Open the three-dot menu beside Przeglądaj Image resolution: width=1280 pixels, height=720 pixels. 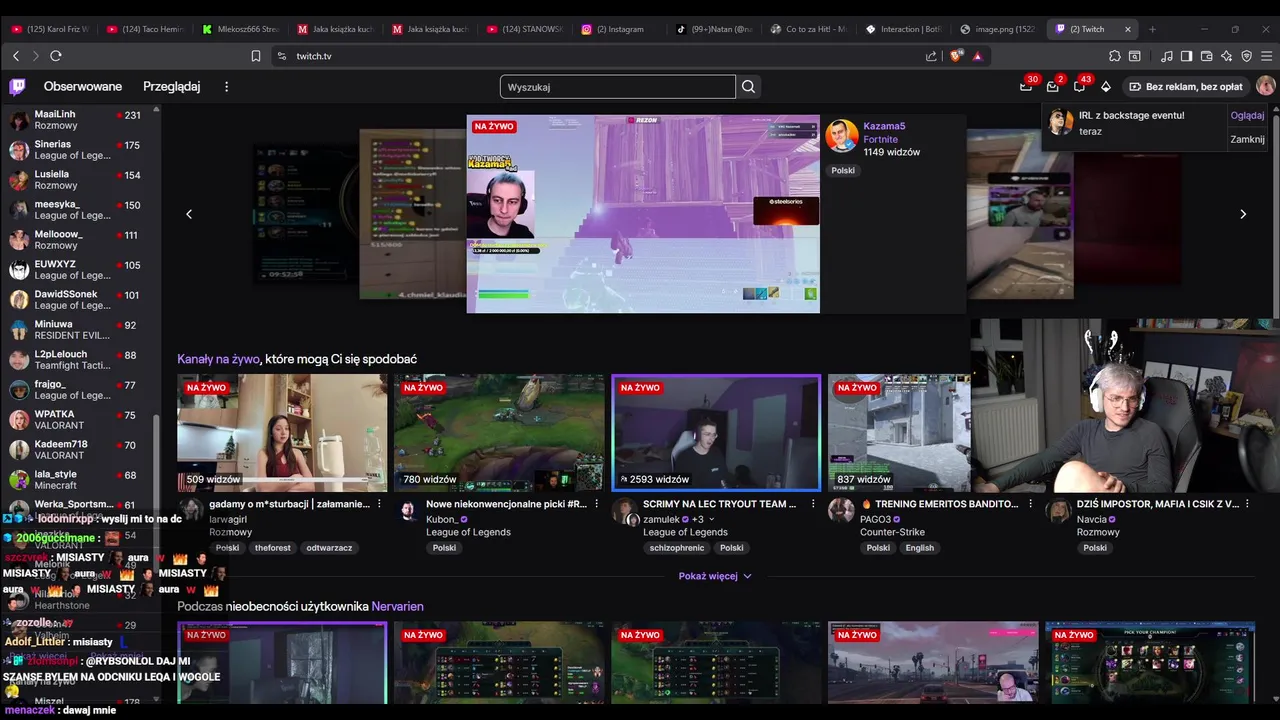226,87
